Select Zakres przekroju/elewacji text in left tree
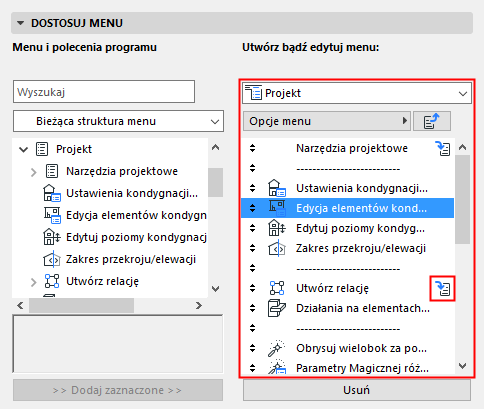The image size is (484, 409). point(131,259)
